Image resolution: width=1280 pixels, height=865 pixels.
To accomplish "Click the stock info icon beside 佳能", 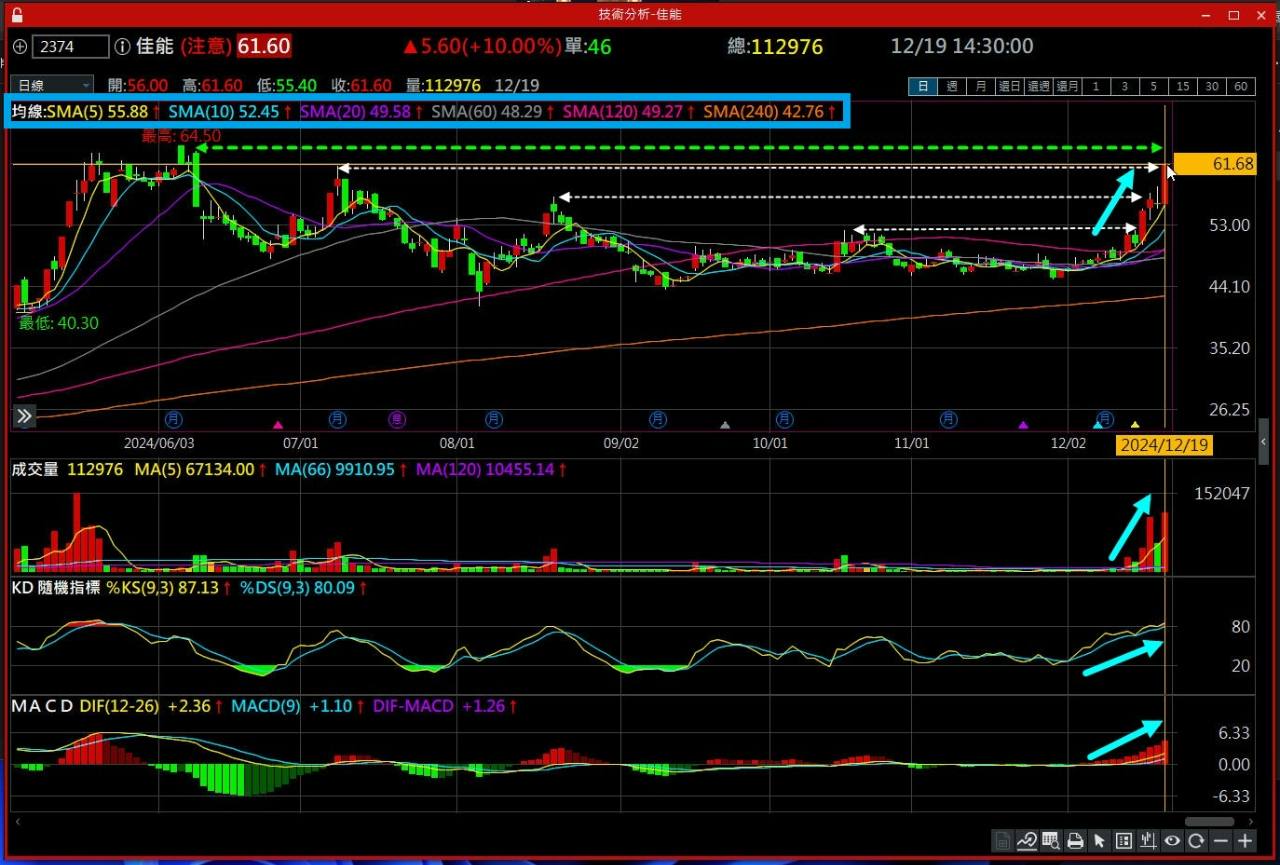I will point(122,47).
